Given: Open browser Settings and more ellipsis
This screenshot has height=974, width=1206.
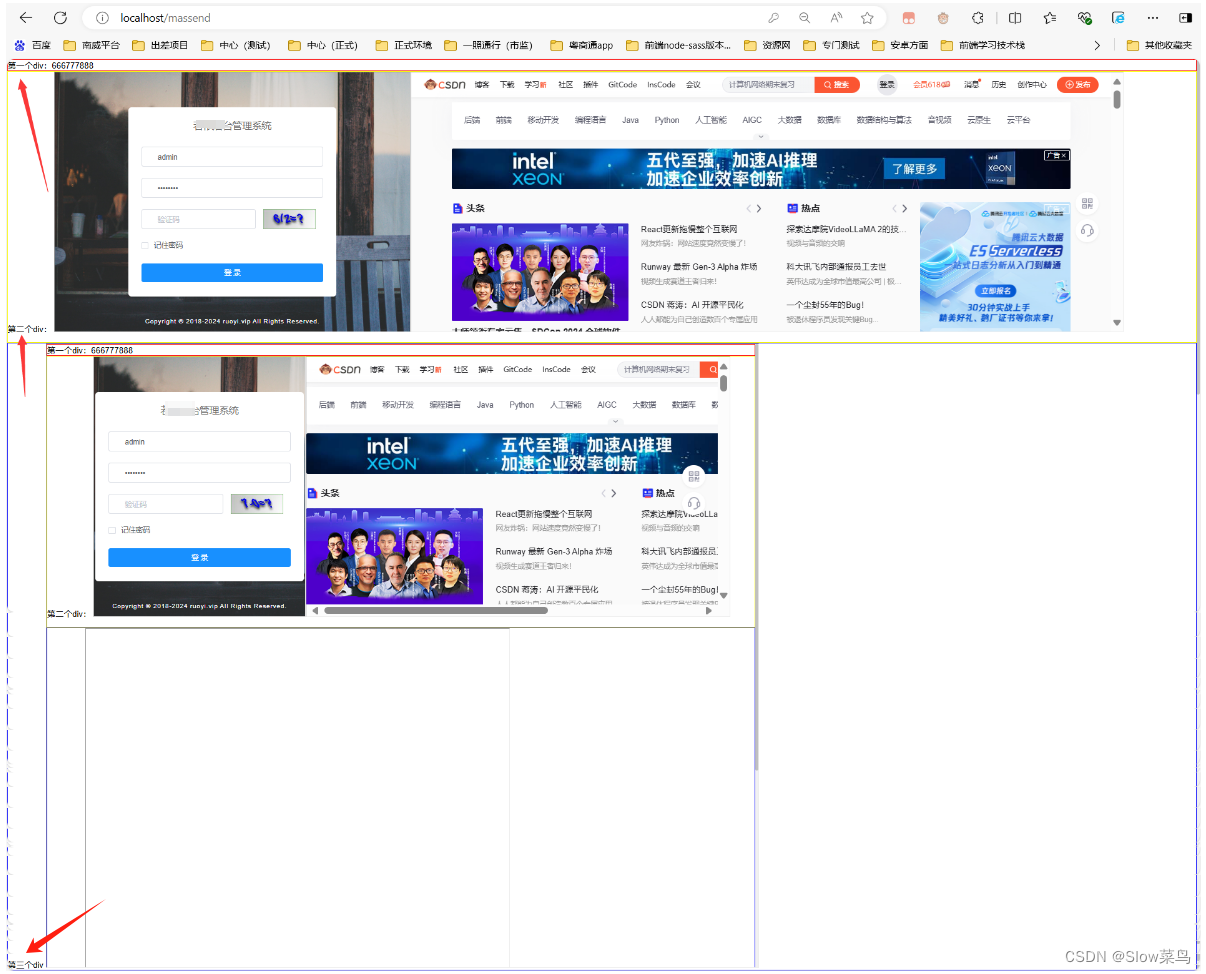Looking at the screenshot, I should [1152, 18].
